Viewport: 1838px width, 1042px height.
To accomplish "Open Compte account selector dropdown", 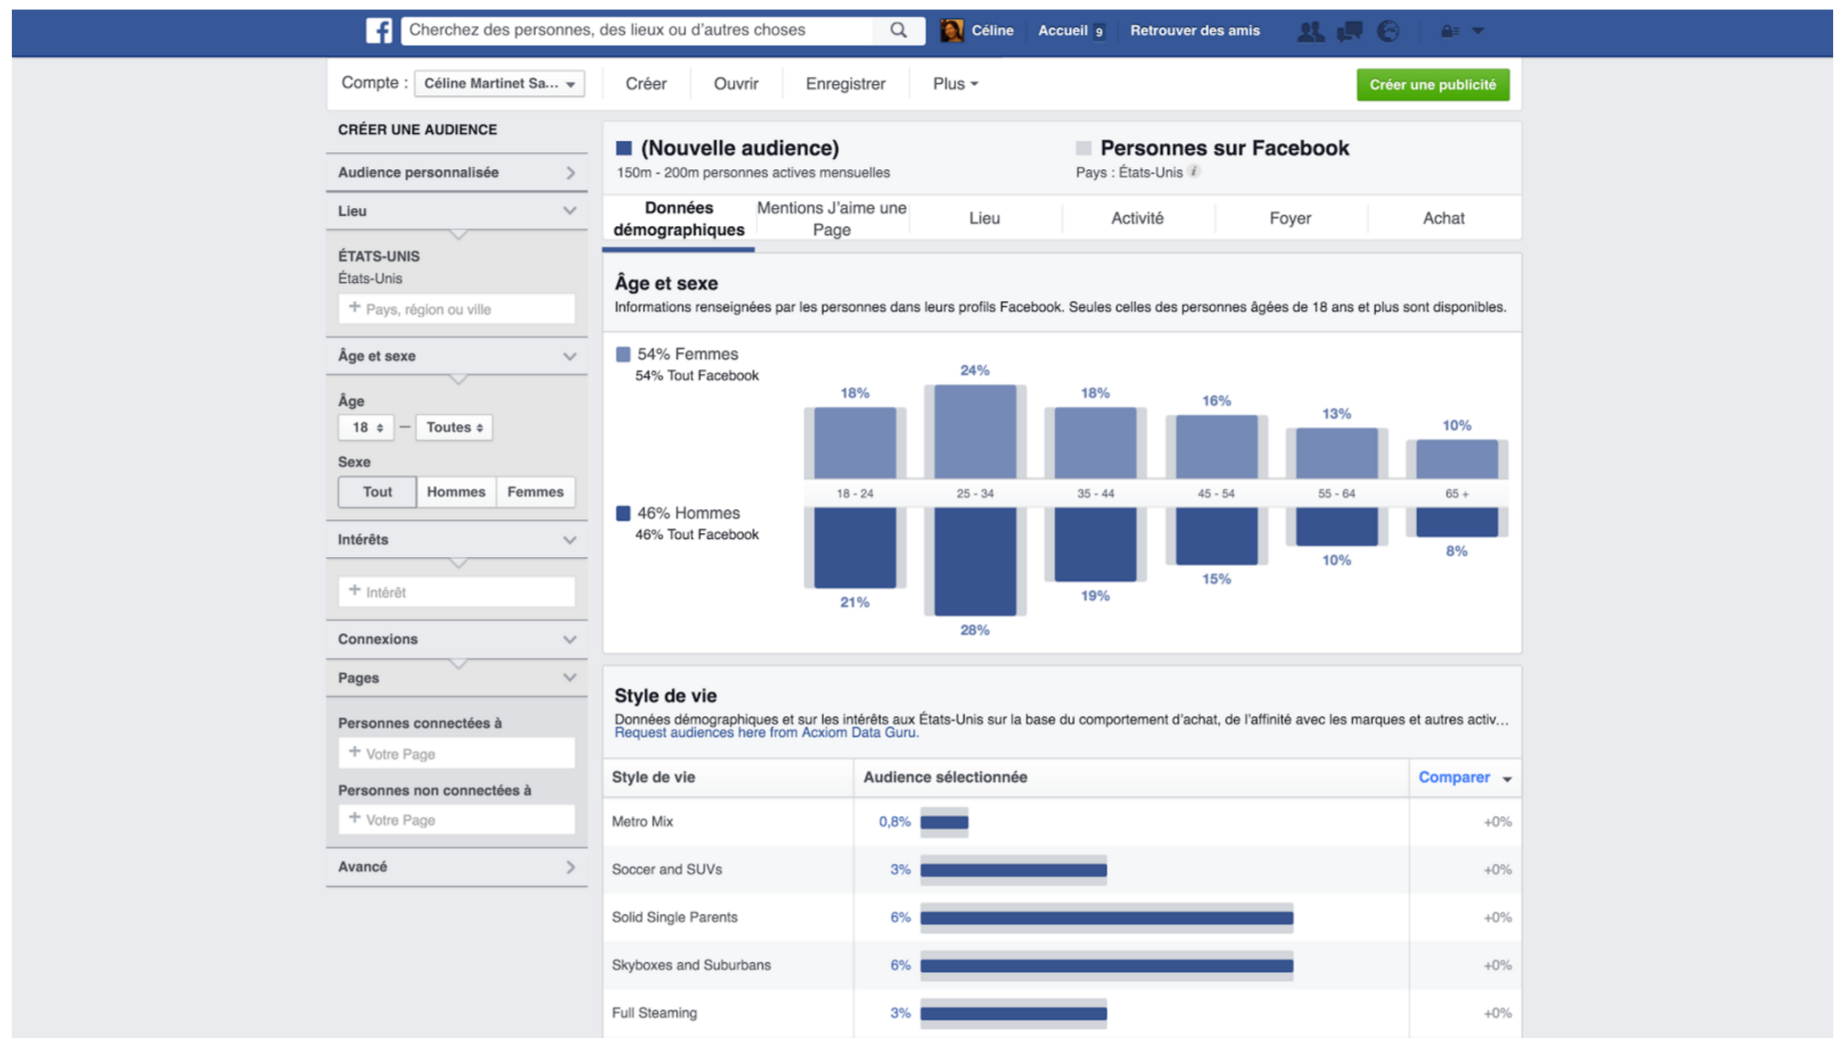I will 499,84.
